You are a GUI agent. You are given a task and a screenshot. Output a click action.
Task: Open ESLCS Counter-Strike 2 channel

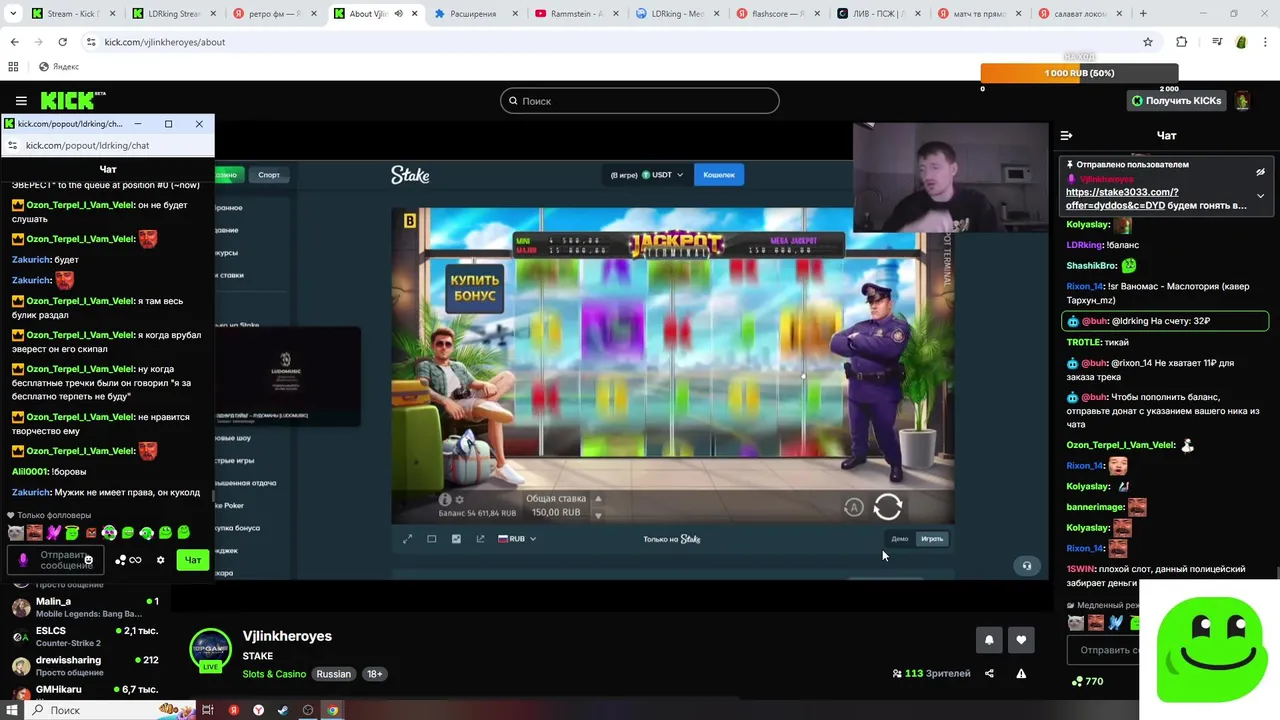(85, 636)
